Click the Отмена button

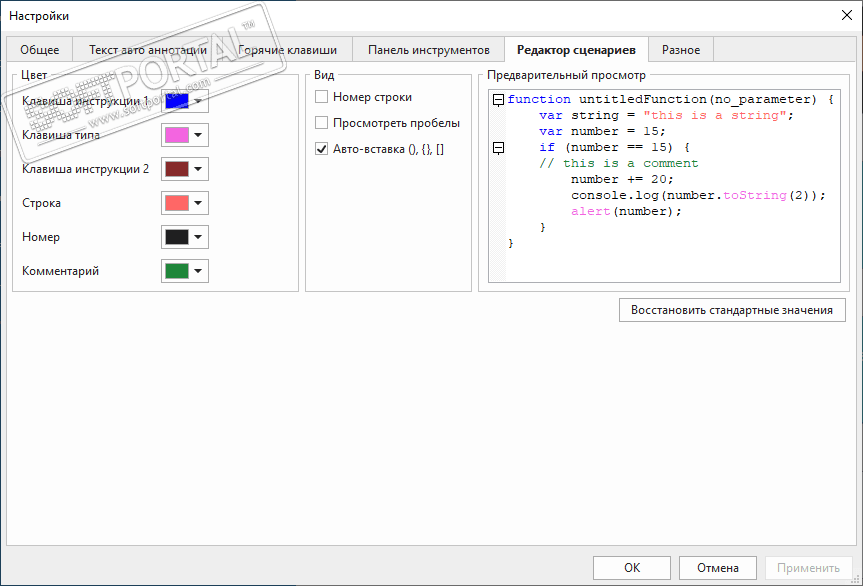click(x=718, y=567)
